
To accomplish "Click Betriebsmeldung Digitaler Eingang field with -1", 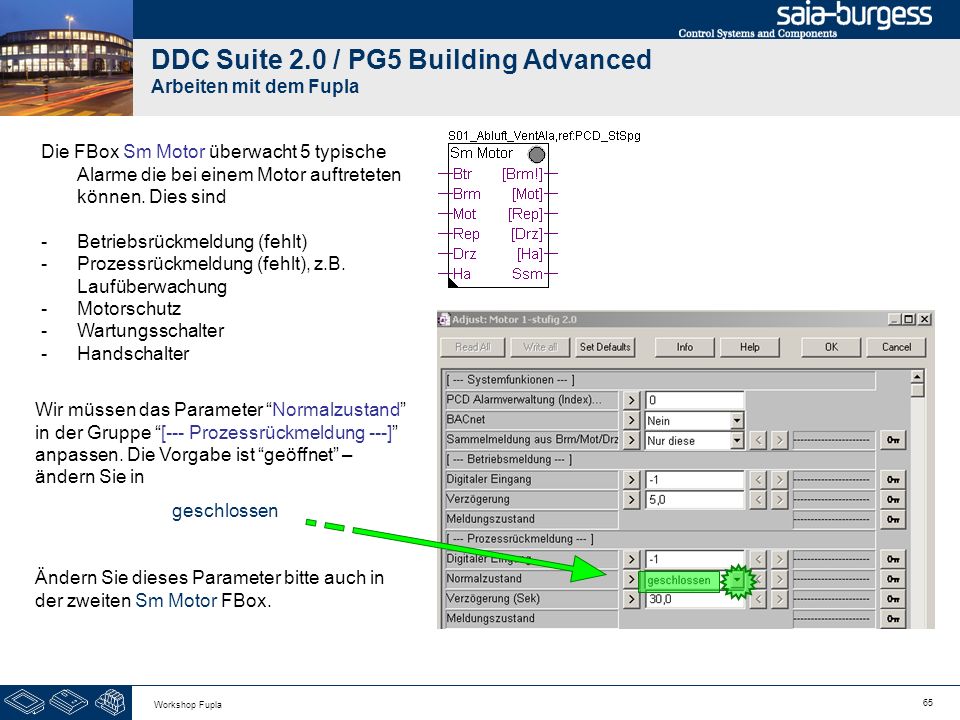I will [x=694, y=479].
